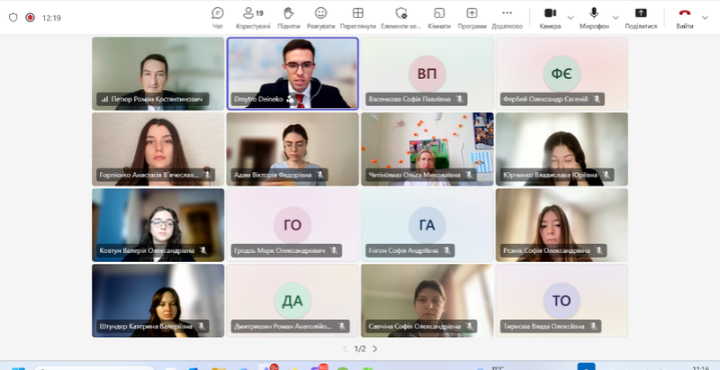Select Dmytro Deineko's video tile

point(292,73)
